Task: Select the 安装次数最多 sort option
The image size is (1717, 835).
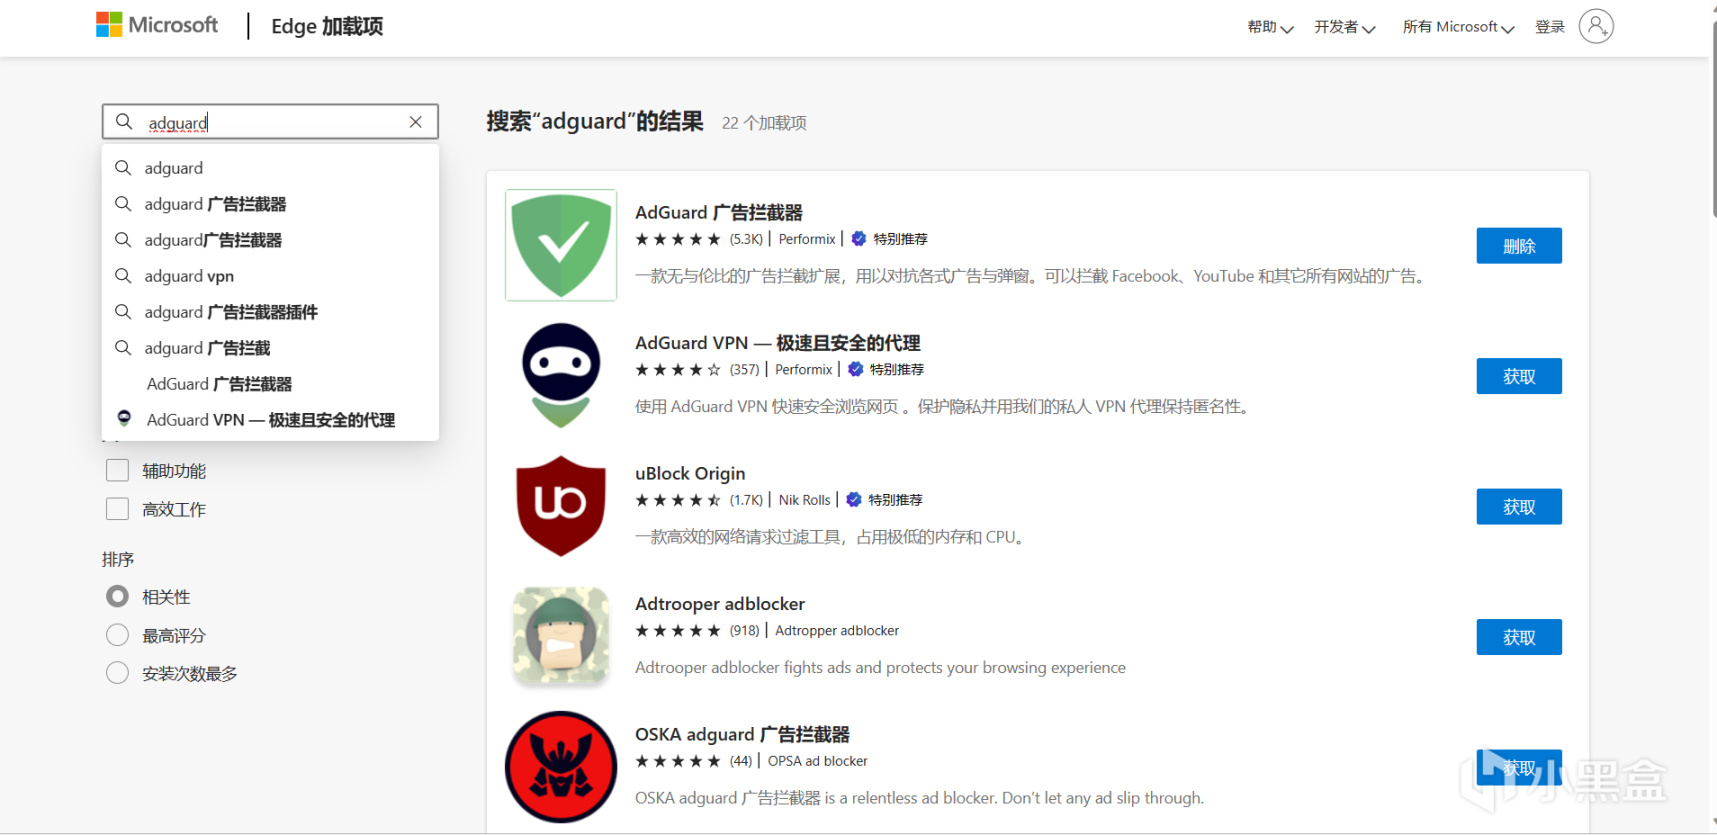Action: [x=118, y=673]
